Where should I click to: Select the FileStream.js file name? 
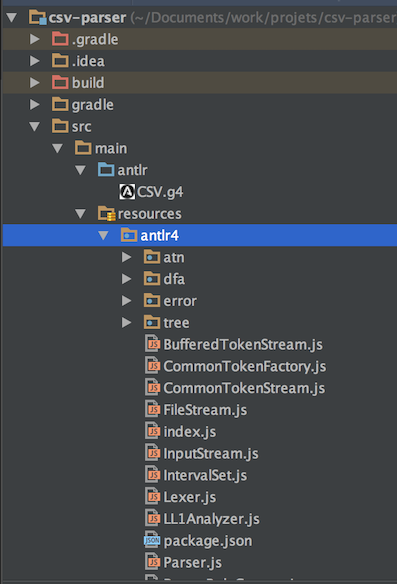(x=205, y=410)
